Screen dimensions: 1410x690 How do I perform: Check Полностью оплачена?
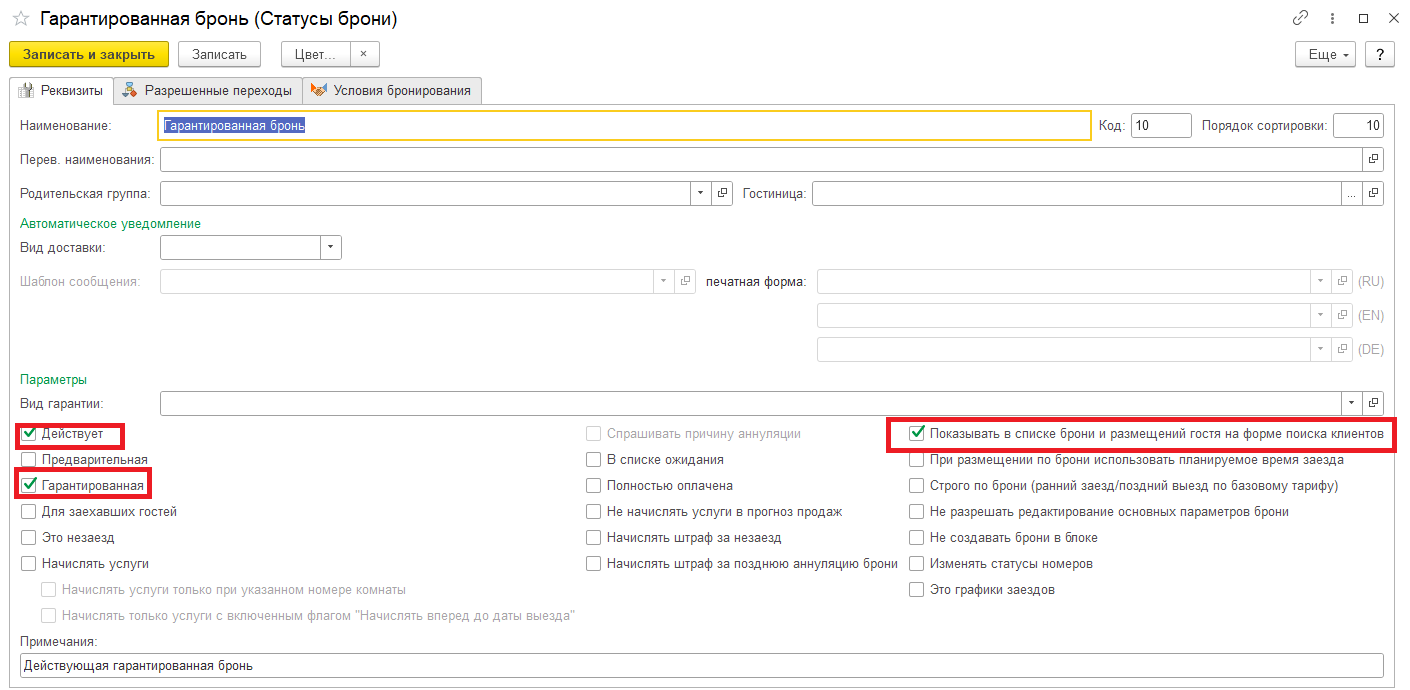coord(594,486)
